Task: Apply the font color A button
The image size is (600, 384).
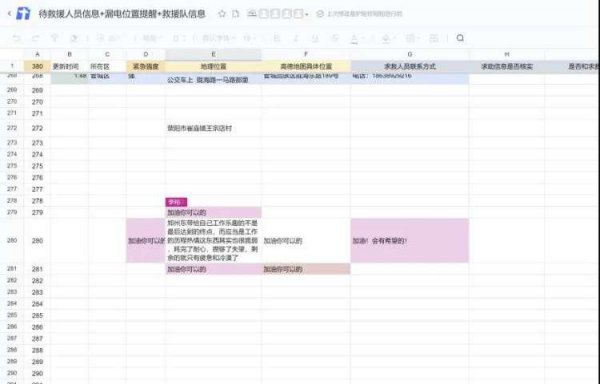Action: (x=354, y=38)
